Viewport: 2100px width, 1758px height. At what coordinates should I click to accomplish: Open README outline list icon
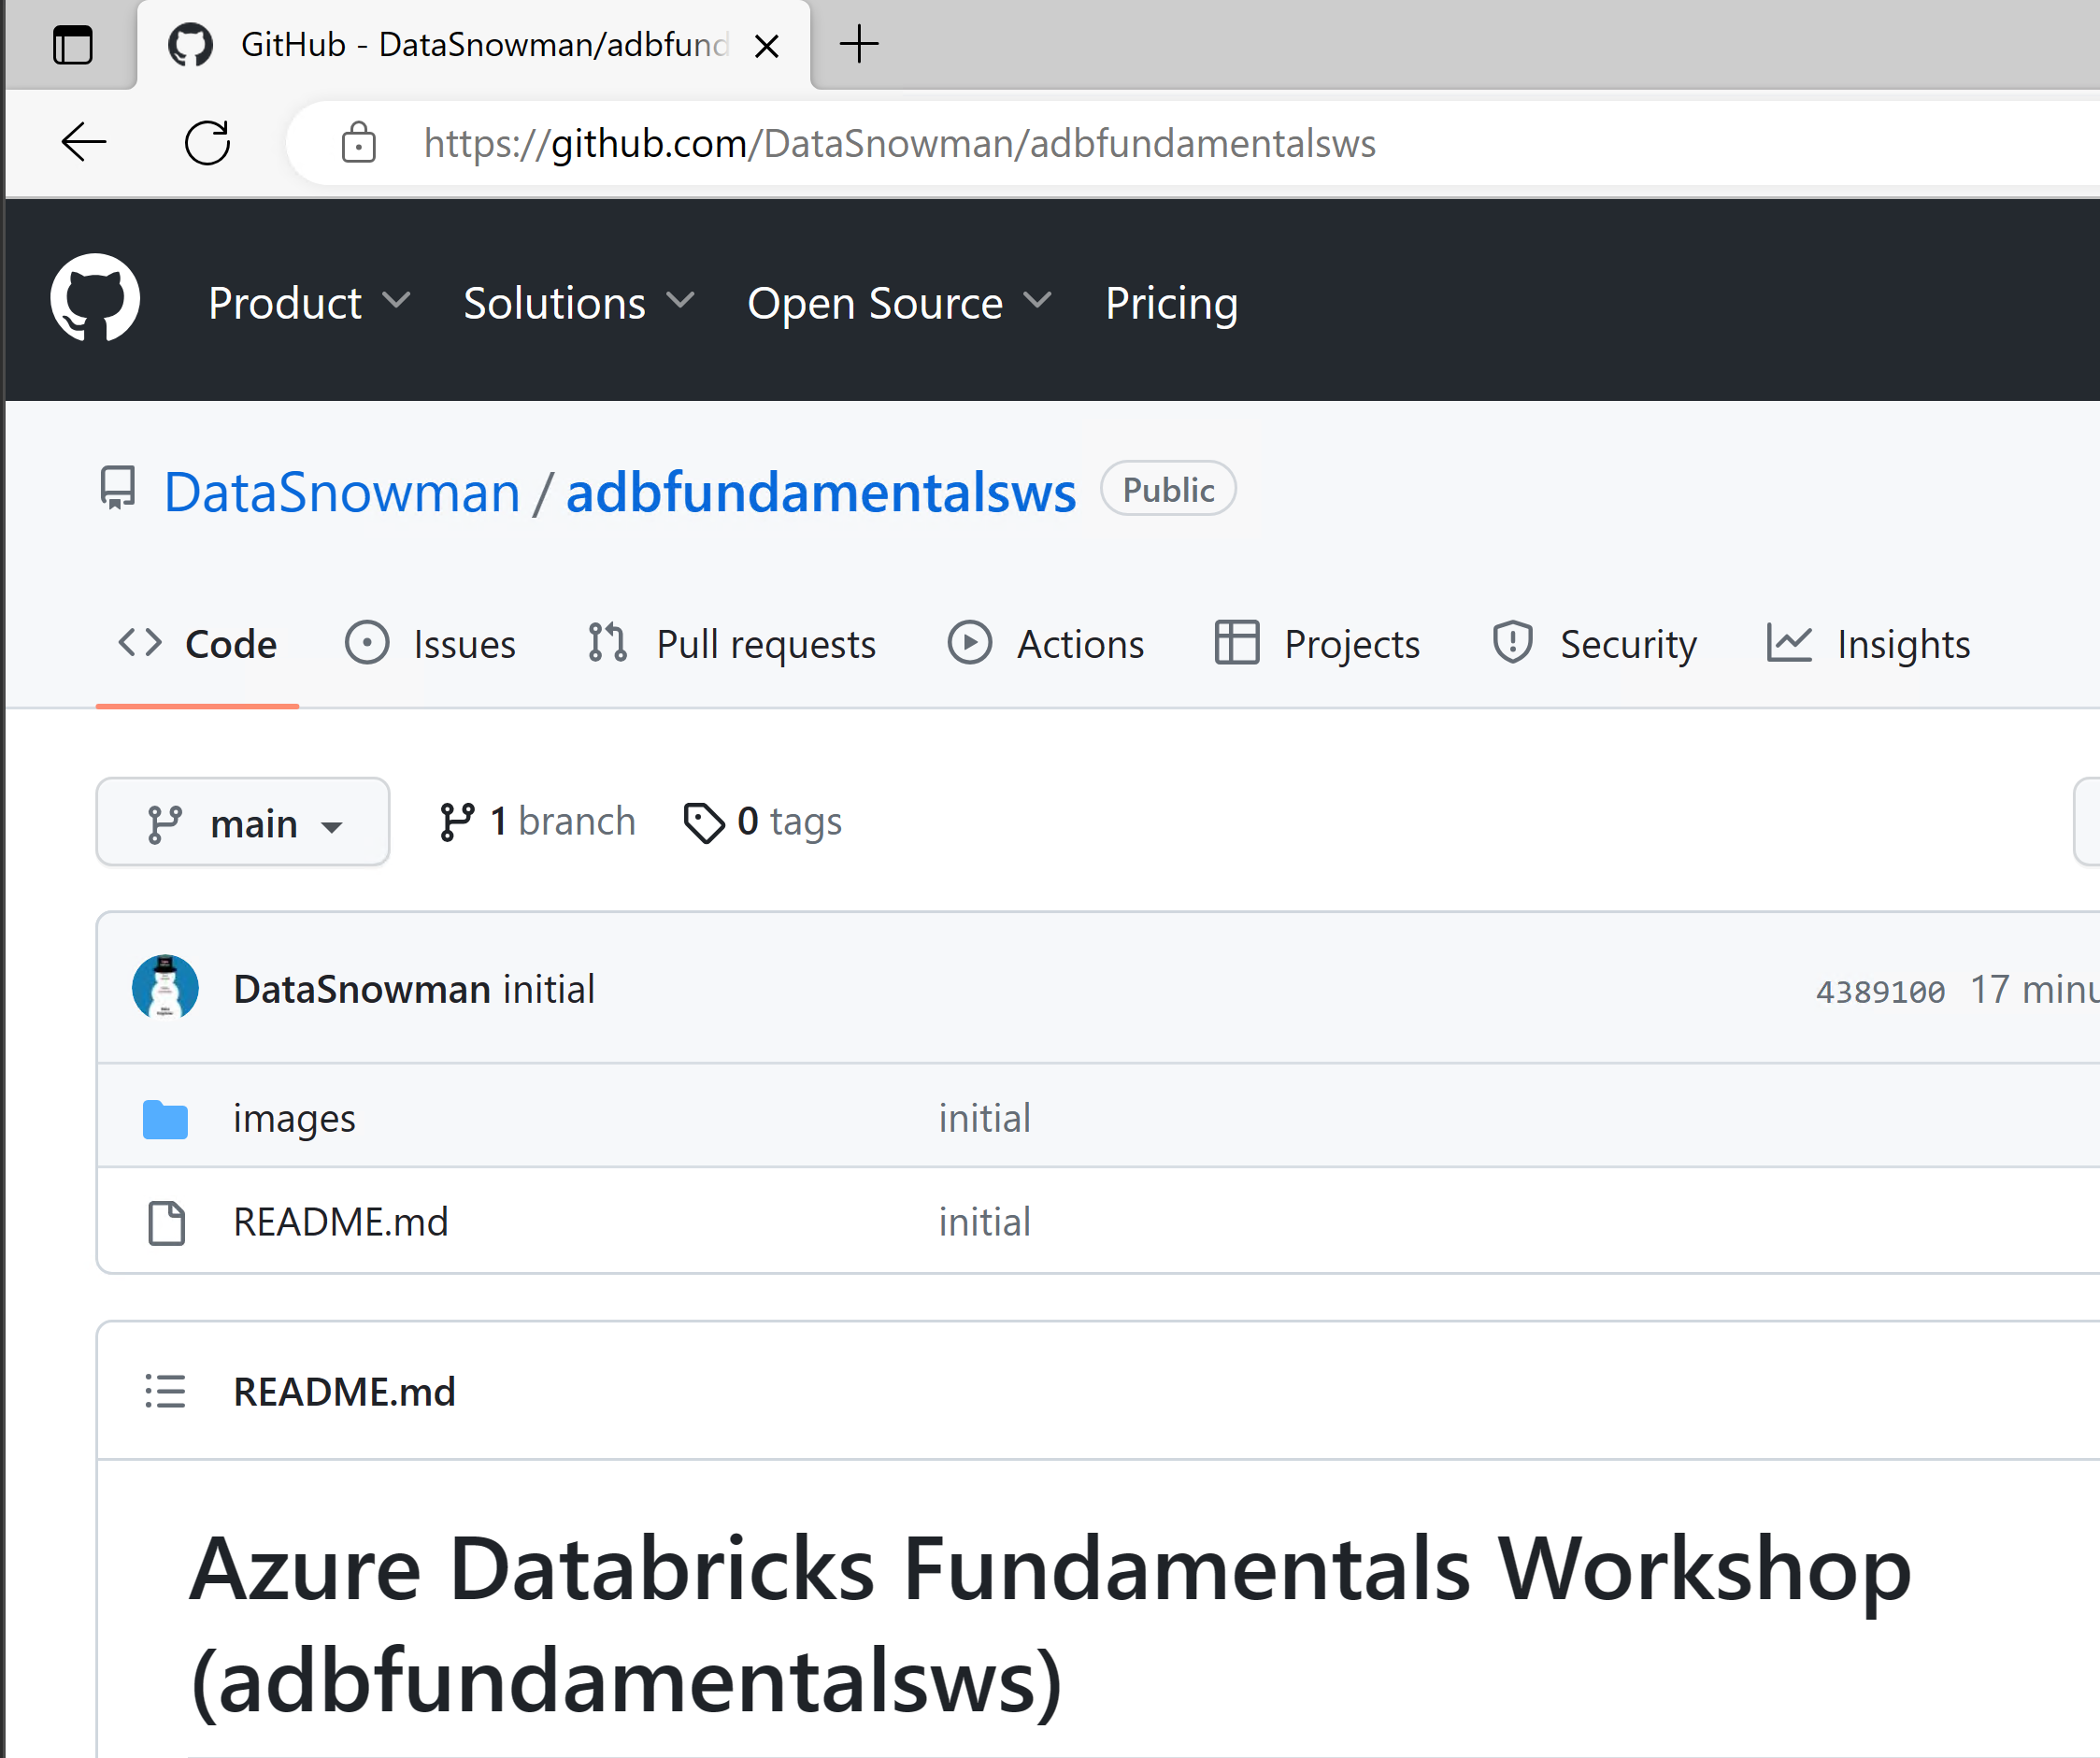[165, 1391]
